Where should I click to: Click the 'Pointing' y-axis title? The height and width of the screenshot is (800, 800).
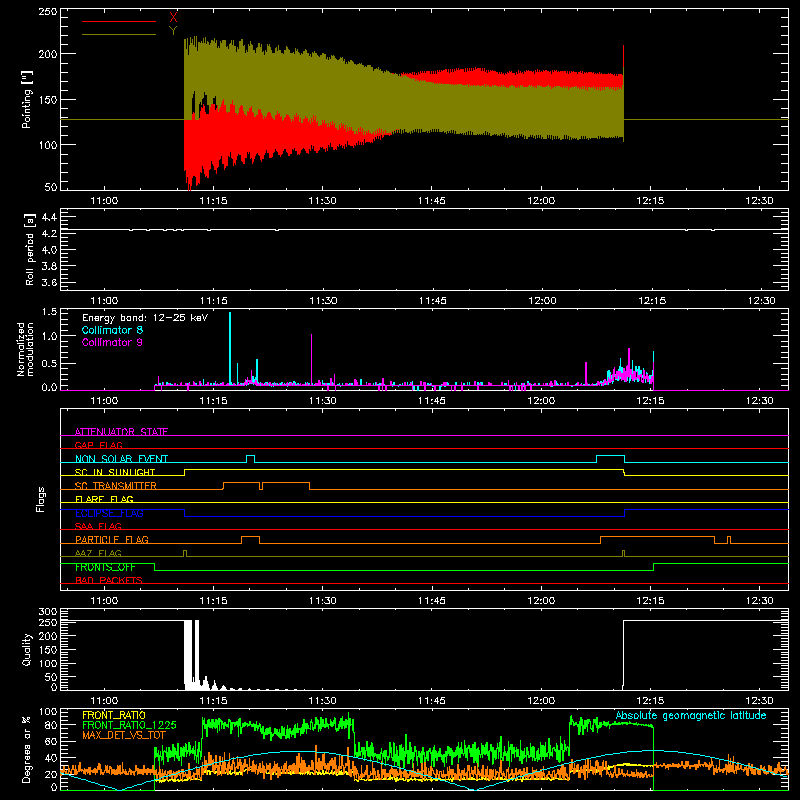[27, 99]
